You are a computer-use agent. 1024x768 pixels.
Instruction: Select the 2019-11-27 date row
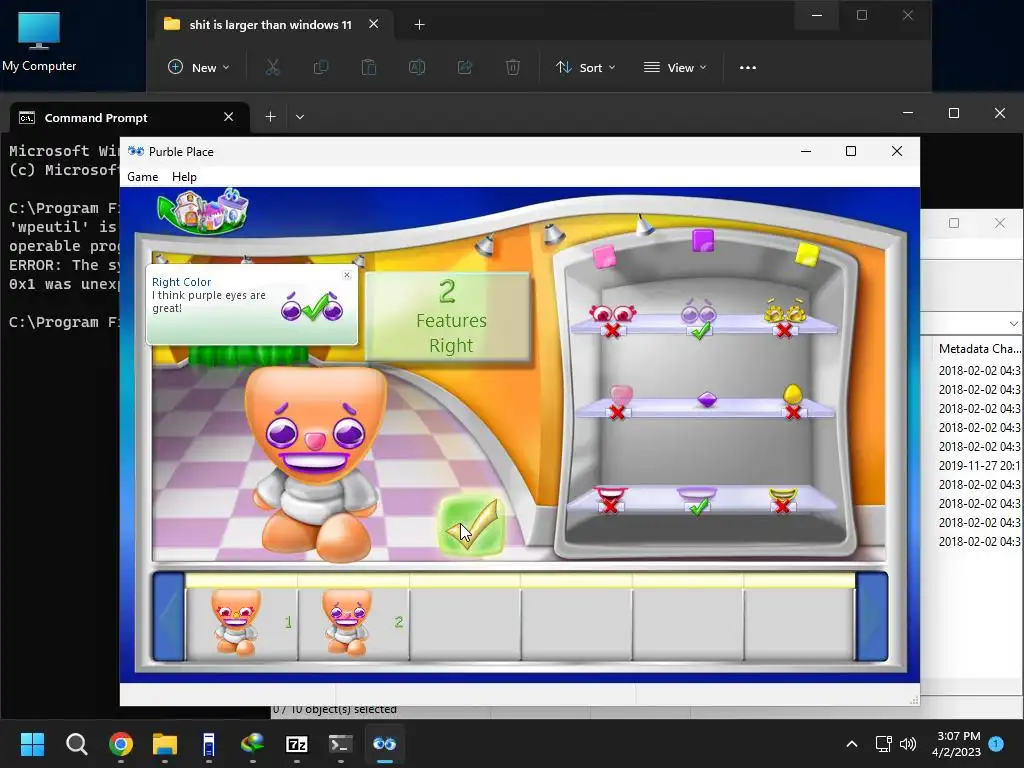tap(979, 466)
